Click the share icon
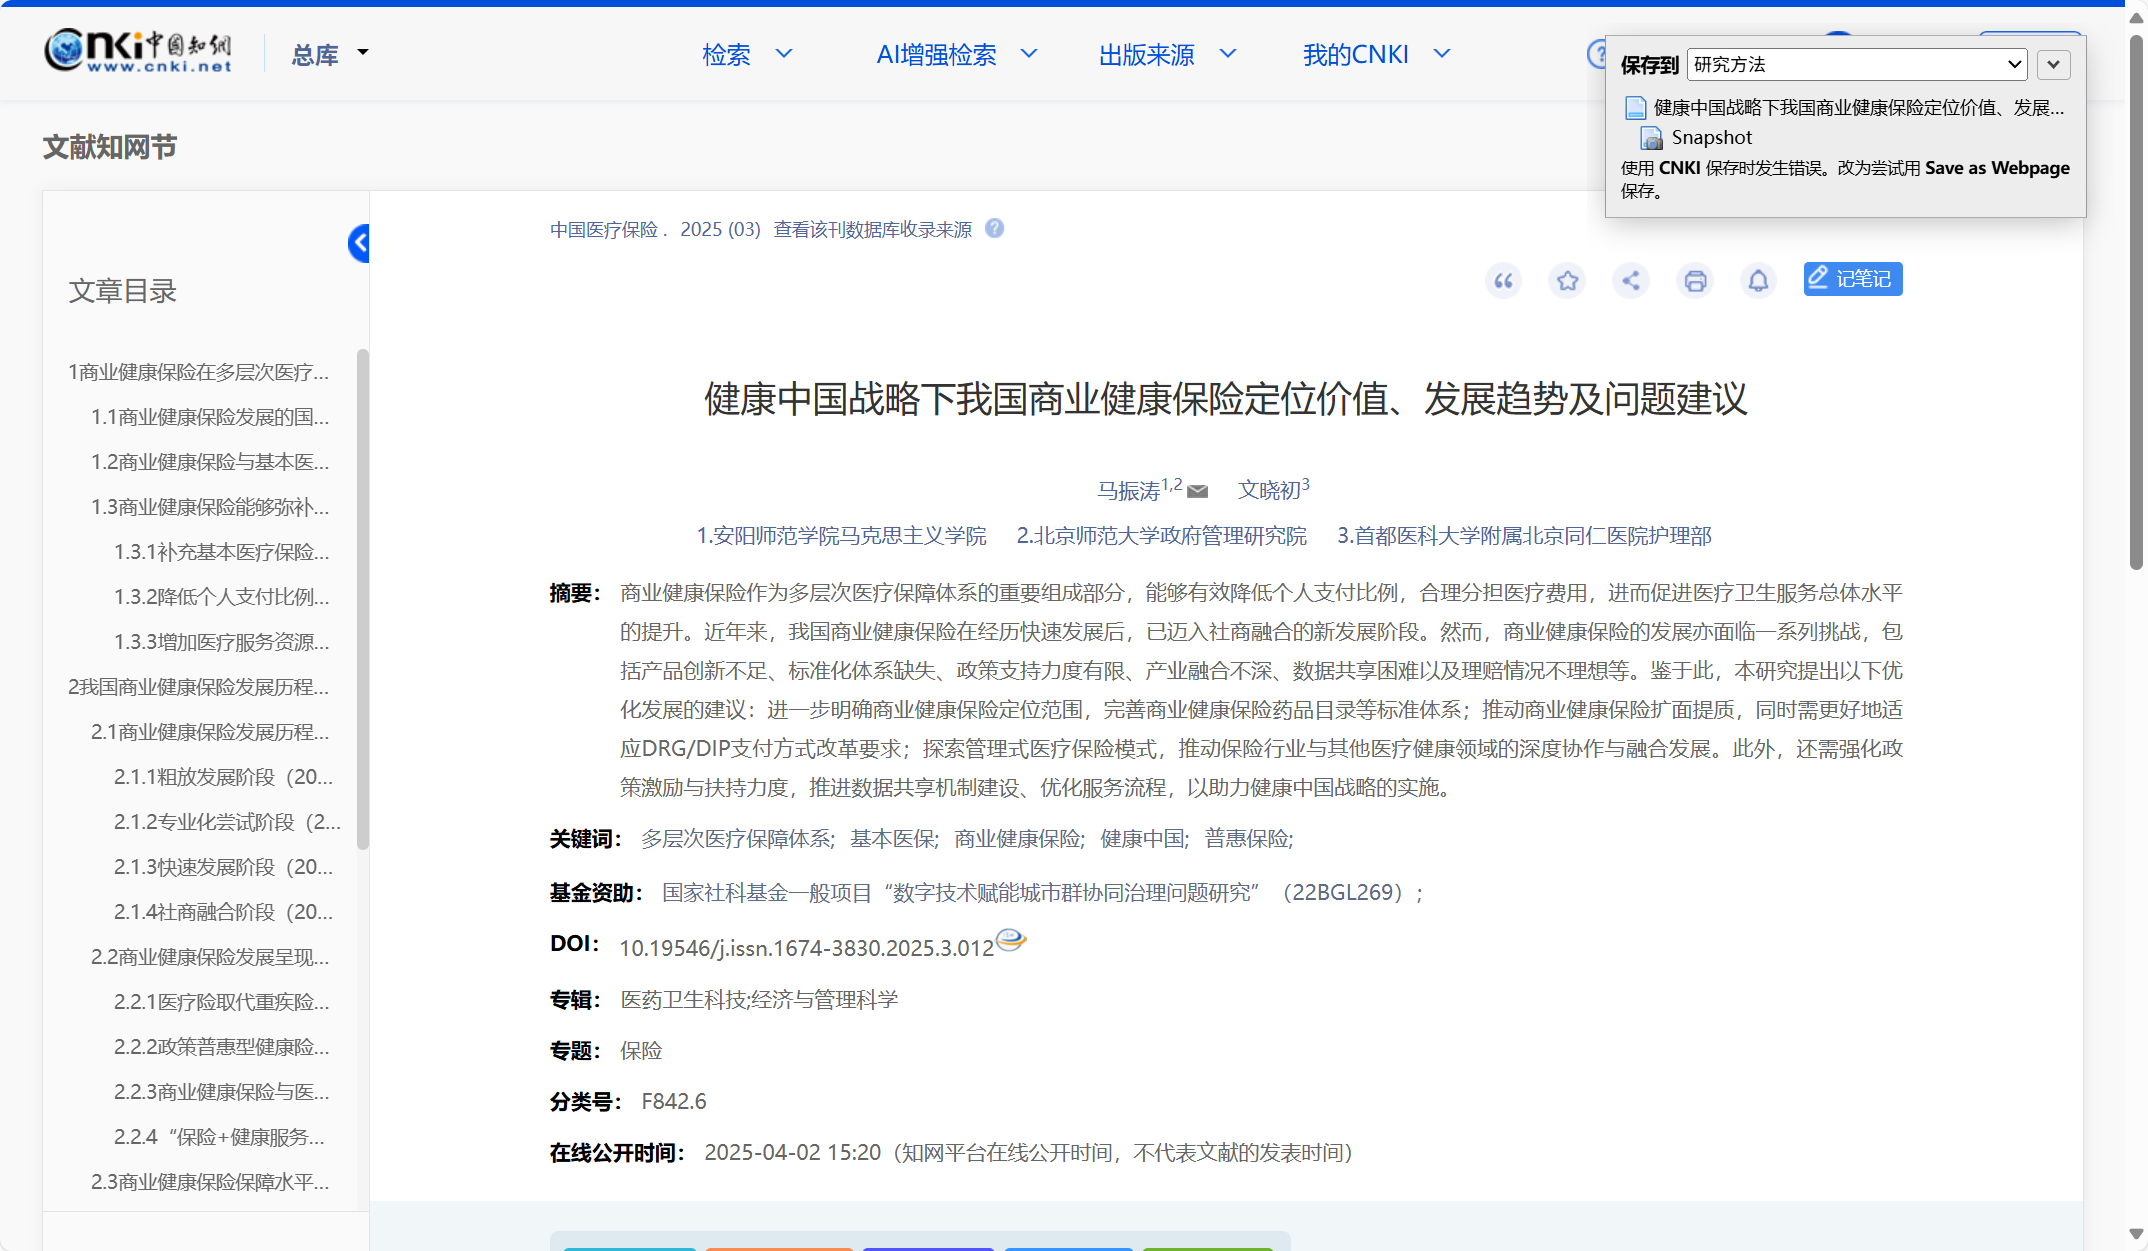This screenshot has height=1251, width=2148. (1631, 281)
